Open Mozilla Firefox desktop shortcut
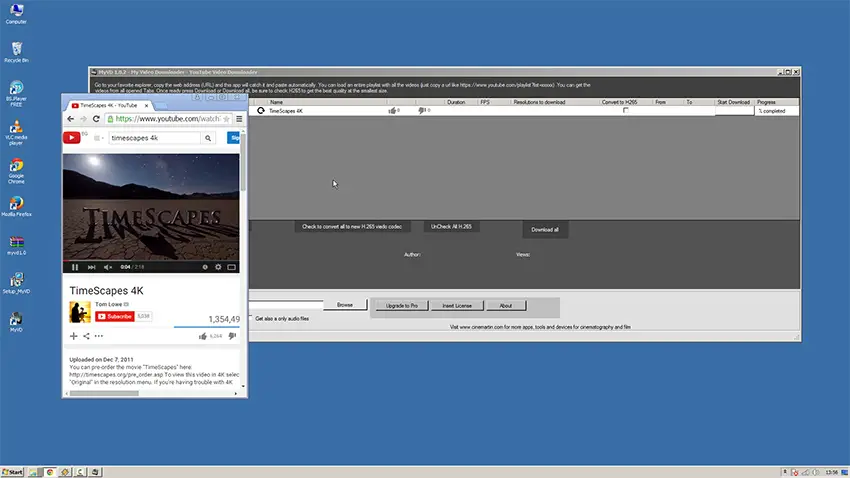Viewport: 850px width, 478px height. point(16,206)
